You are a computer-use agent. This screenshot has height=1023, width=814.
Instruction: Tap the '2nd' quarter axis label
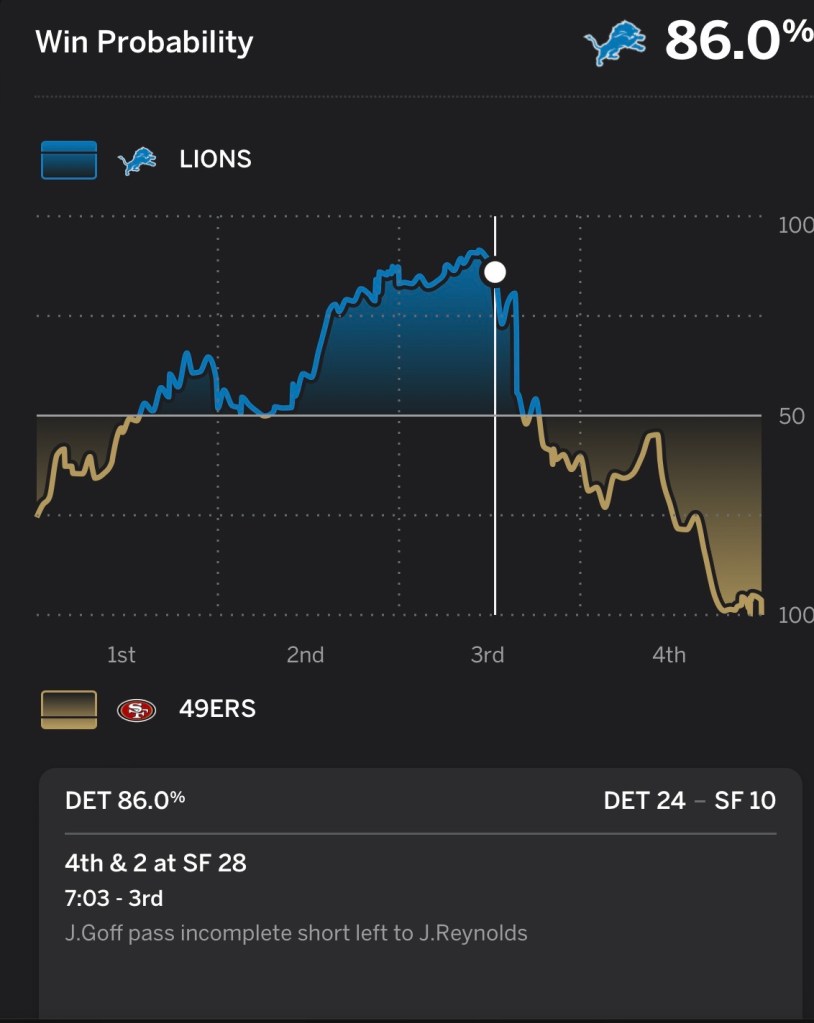(305, 655)
